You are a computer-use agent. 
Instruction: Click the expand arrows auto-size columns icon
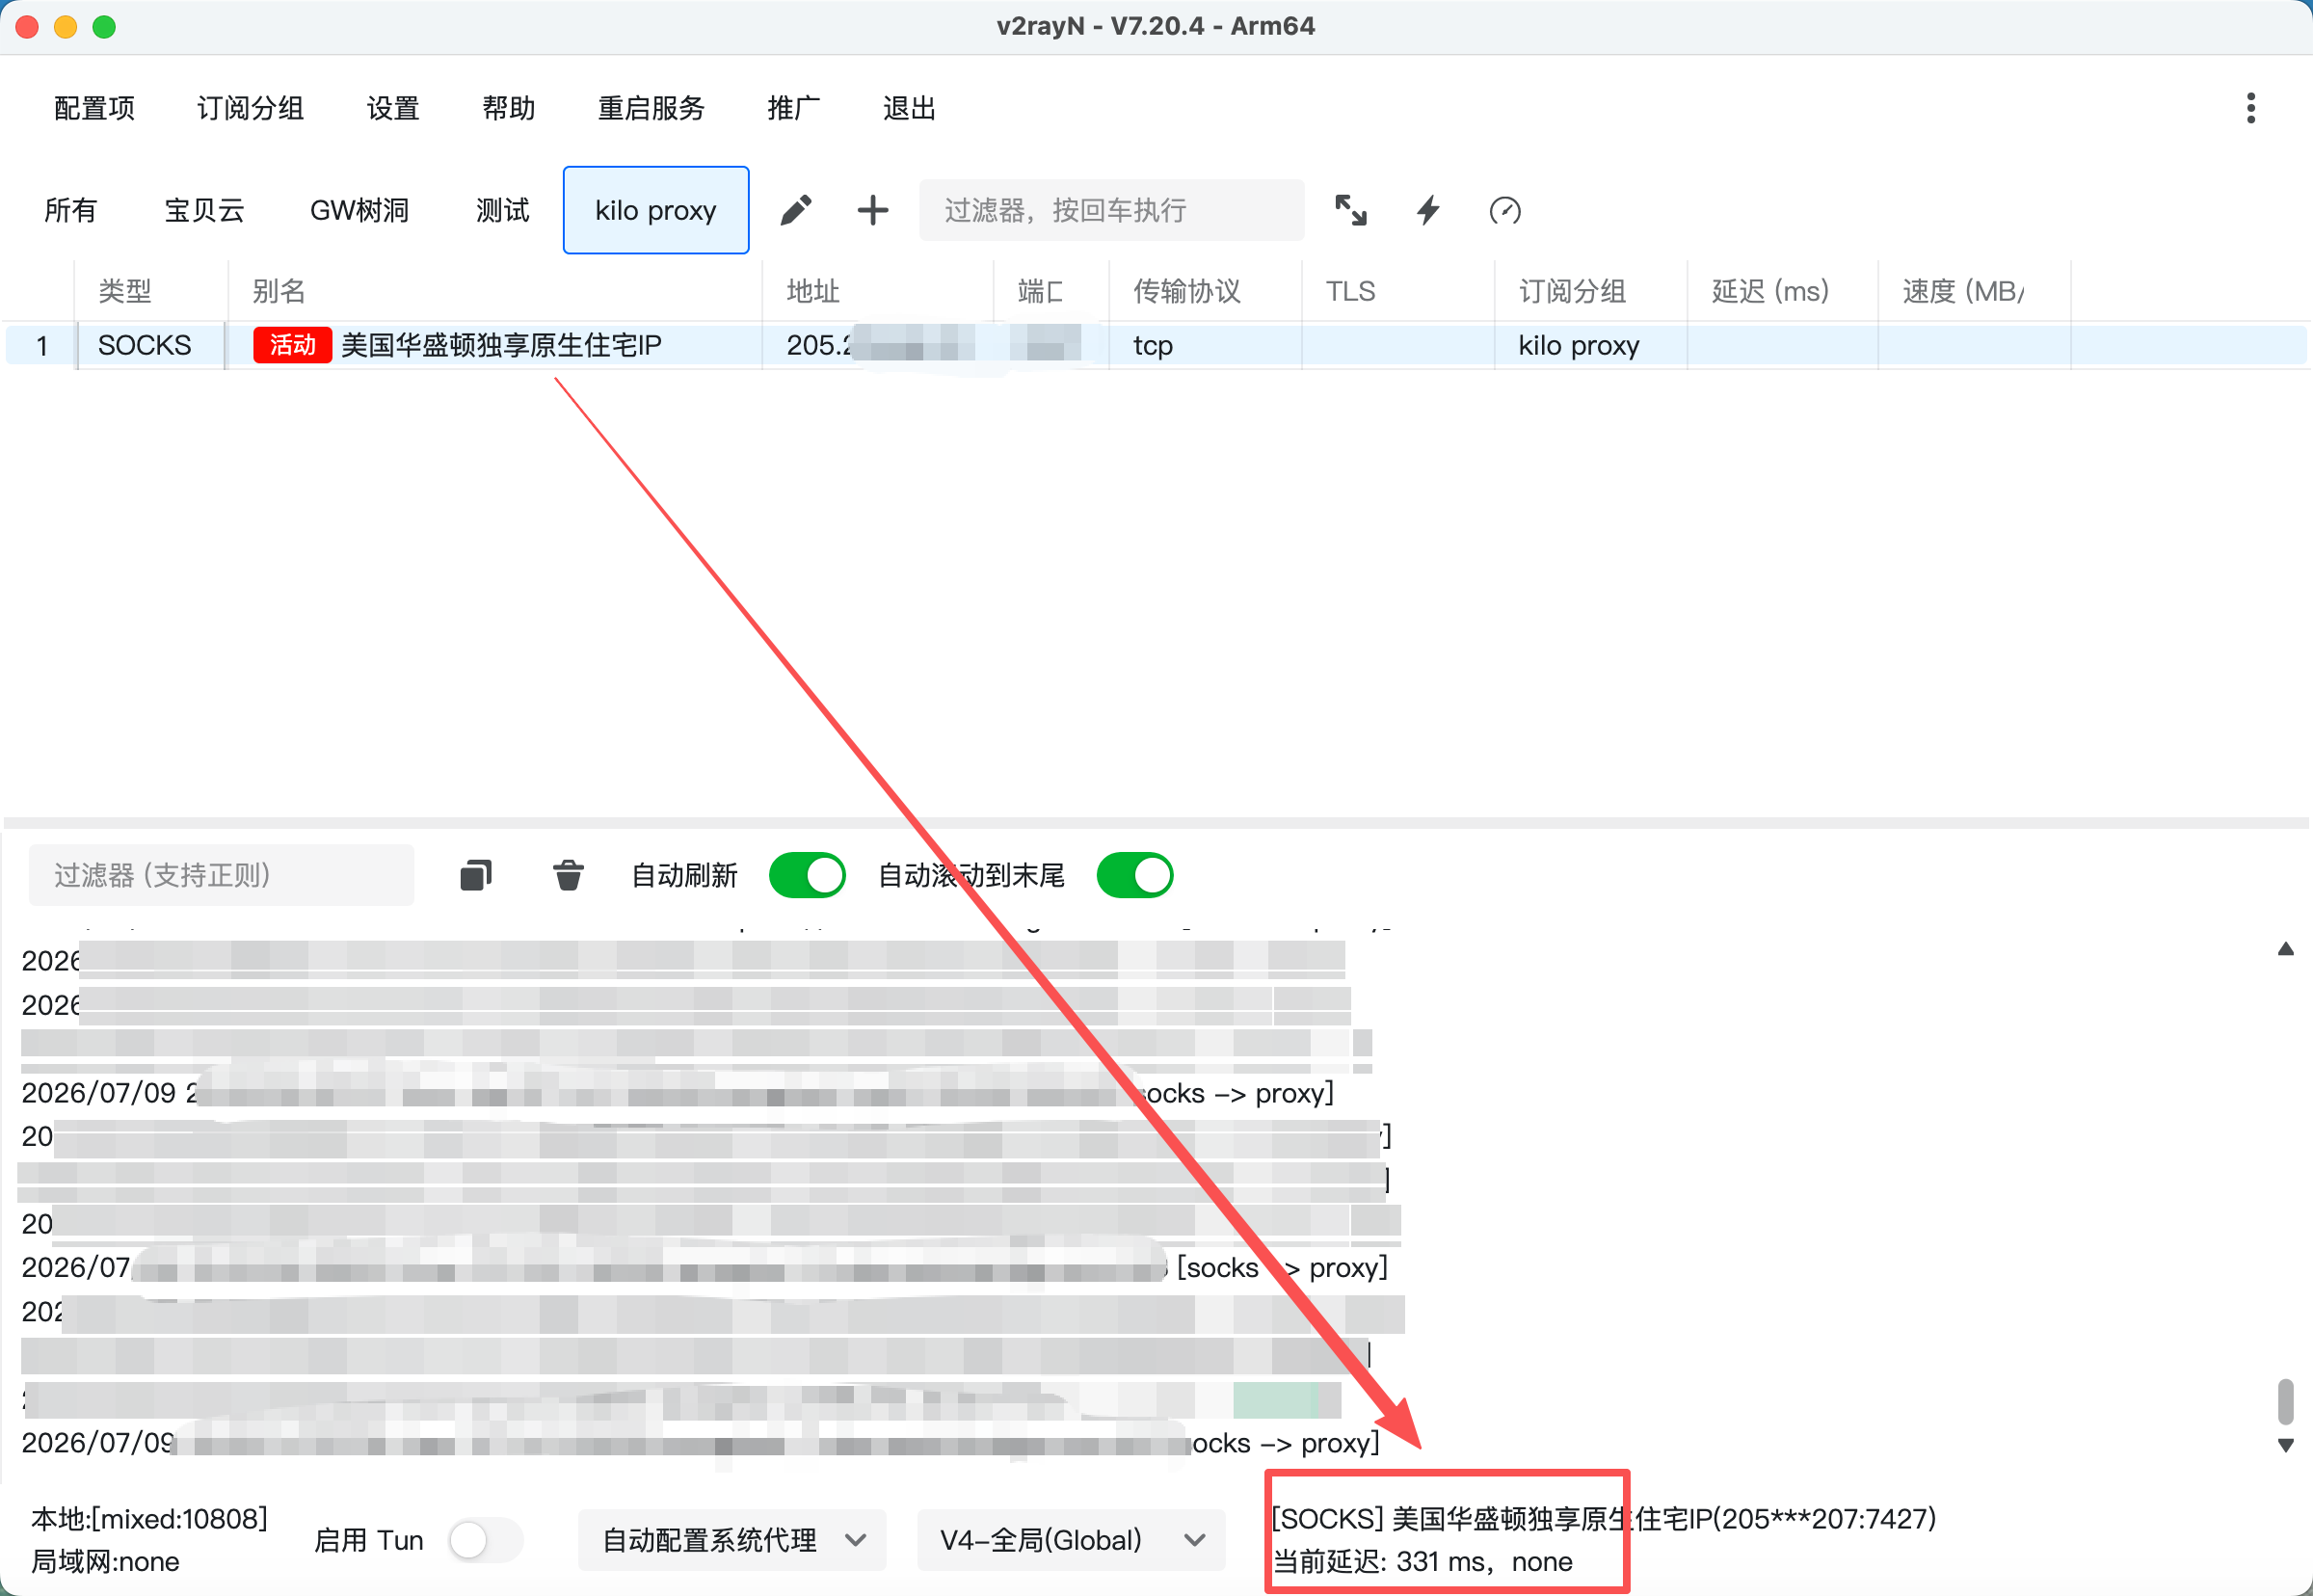click(x=1351, y=210)
